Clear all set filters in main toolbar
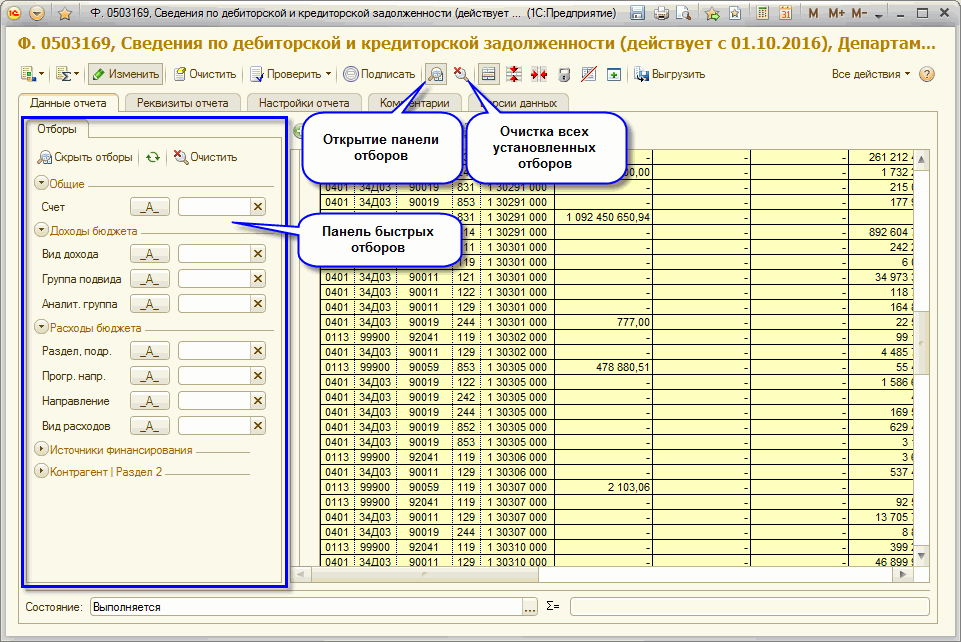Screen dimensions: 961x642 click(x=461, y=74)
